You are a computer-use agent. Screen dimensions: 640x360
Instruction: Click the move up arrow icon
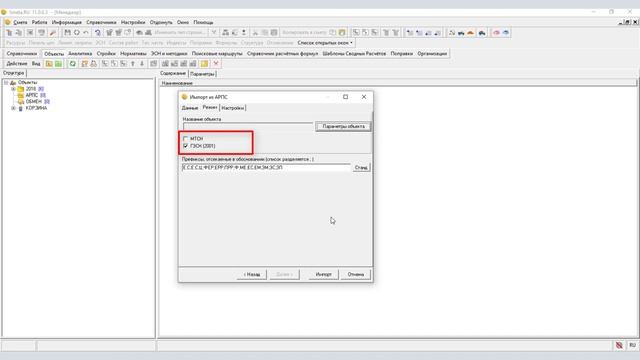click(133, 64)
